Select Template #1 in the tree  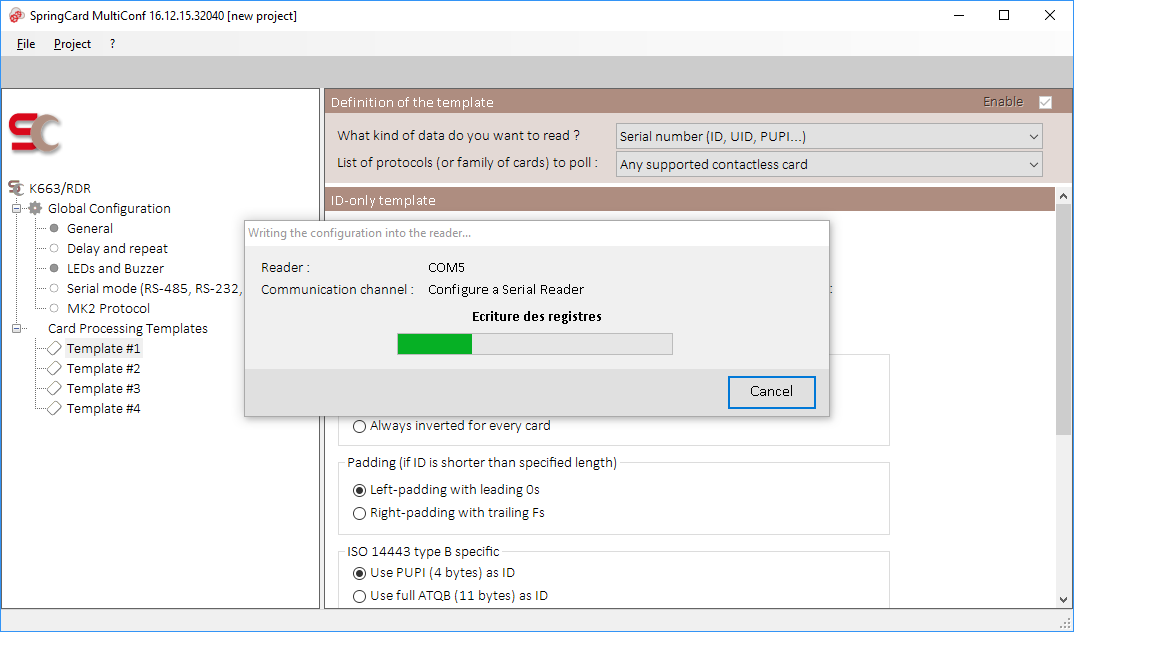click(103, 348)
